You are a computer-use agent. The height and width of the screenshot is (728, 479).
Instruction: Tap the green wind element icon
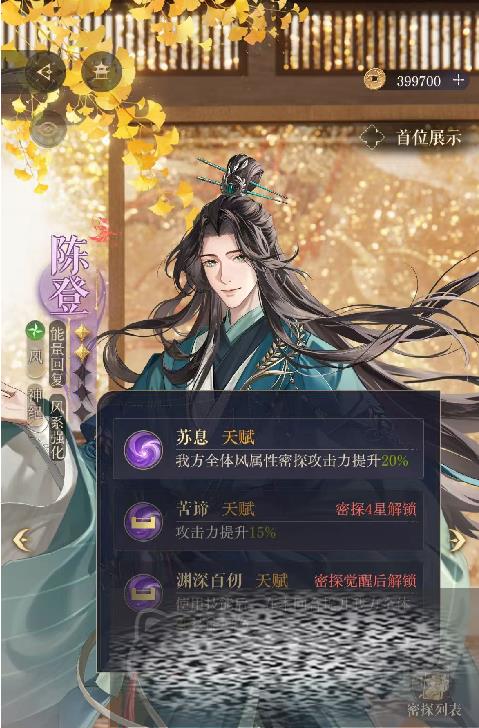(x=34, y=330)
